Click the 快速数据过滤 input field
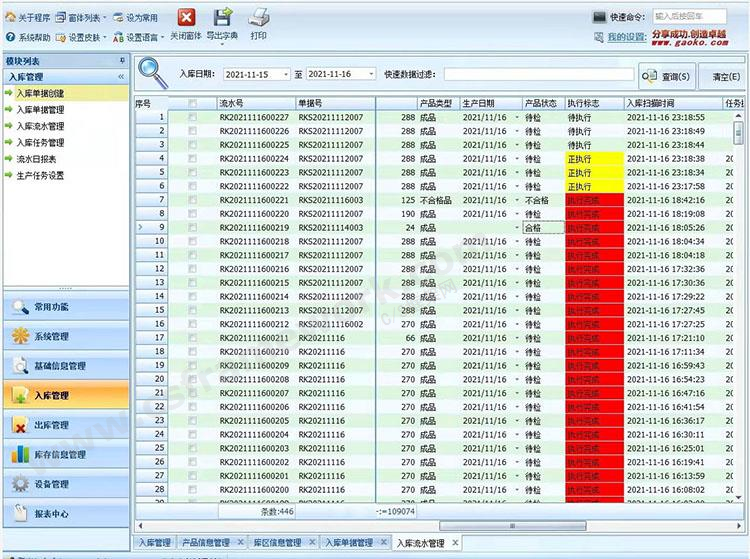Viewport: 750px width, 559px height. point(539,74)
